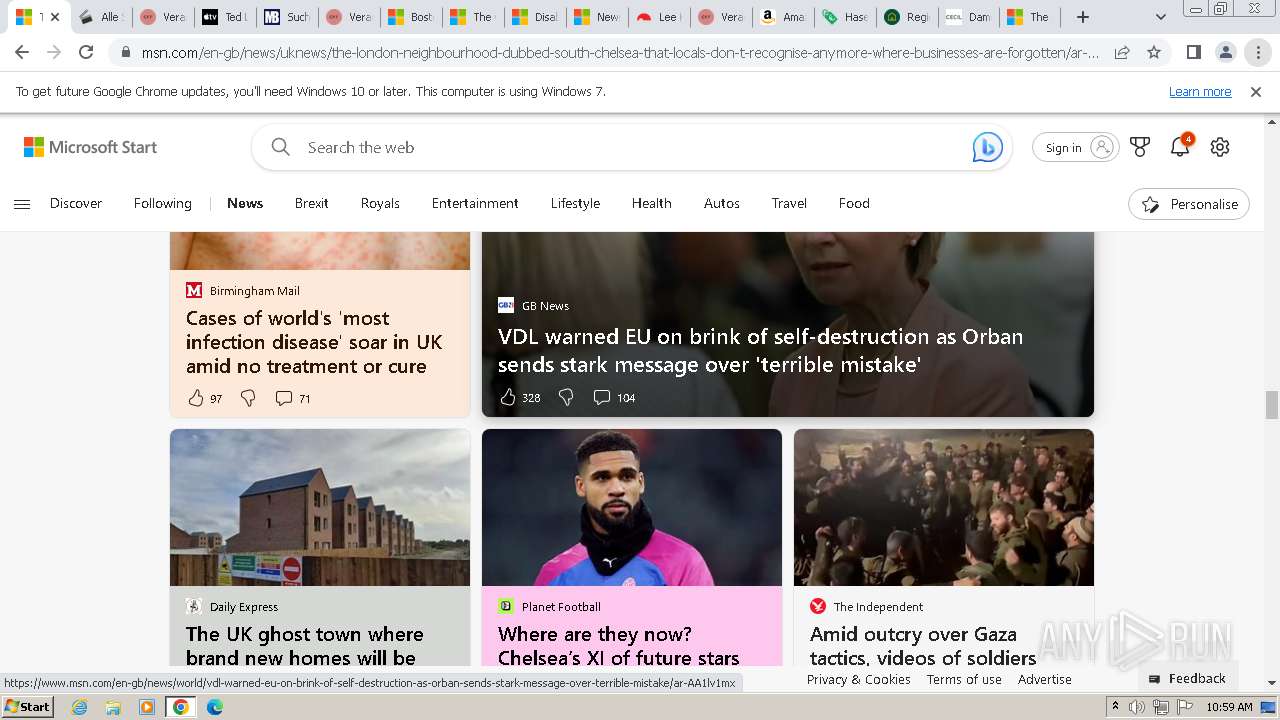The image size is (1280, 720).
Task: Bookmark this page with star icon
Action: coord(1154,52)
